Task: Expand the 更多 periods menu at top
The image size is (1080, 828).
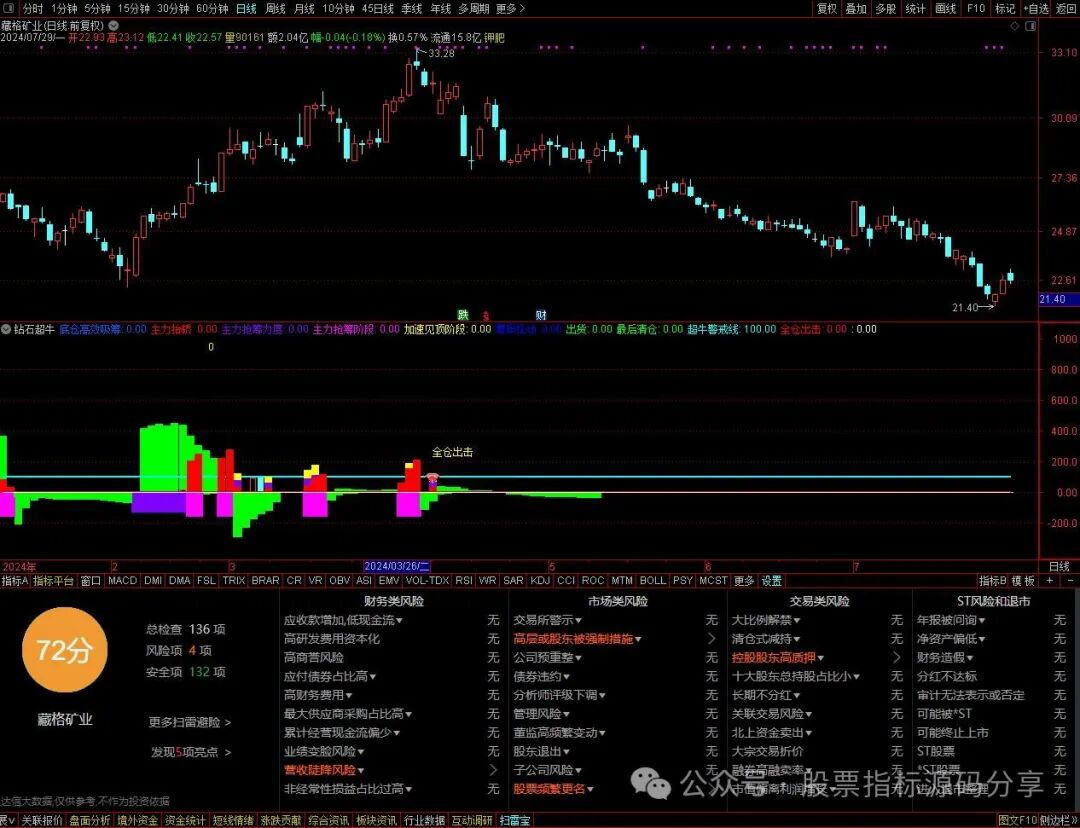Action: pyautogui.click(x=510, y=8)
